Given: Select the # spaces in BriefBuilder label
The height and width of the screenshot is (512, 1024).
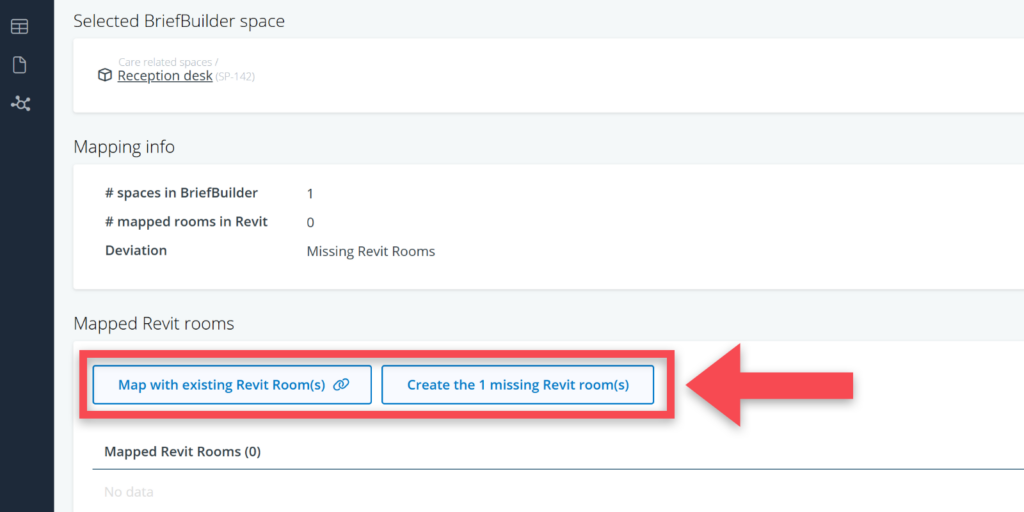Looking at the screenshot, I should (181, 193).
